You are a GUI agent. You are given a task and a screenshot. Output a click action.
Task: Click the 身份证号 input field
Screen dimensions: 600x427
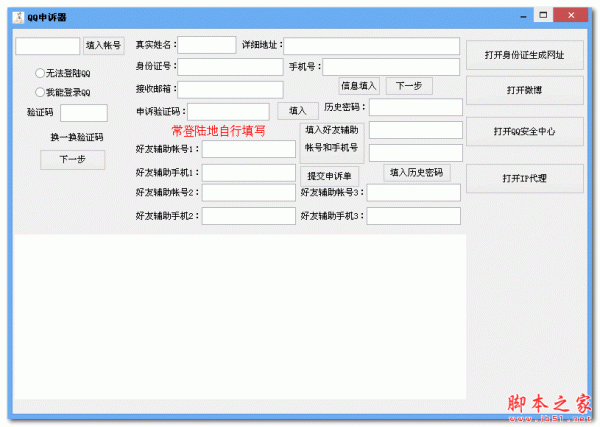coord(230,67)
